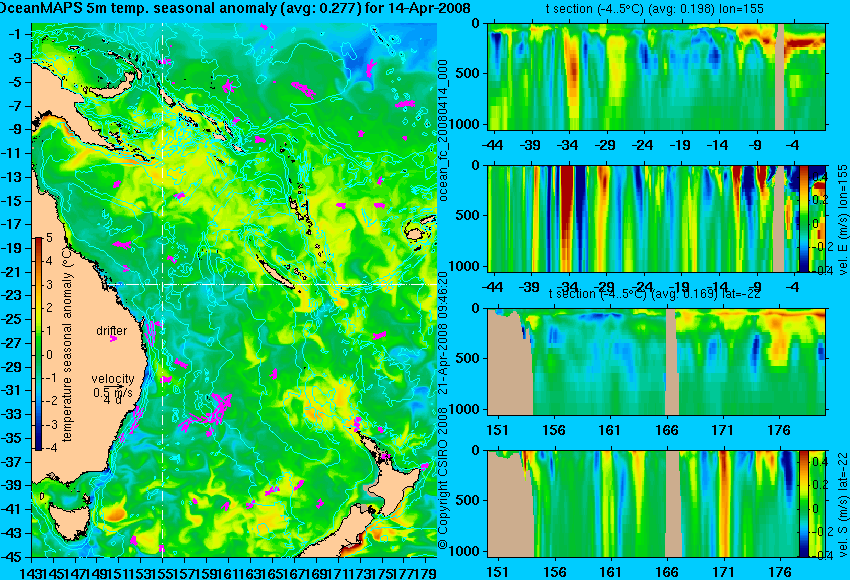Click the '5' tick on the temperature color bar
The height and width of the screenshot is (580, 850).
pos(49,237)
